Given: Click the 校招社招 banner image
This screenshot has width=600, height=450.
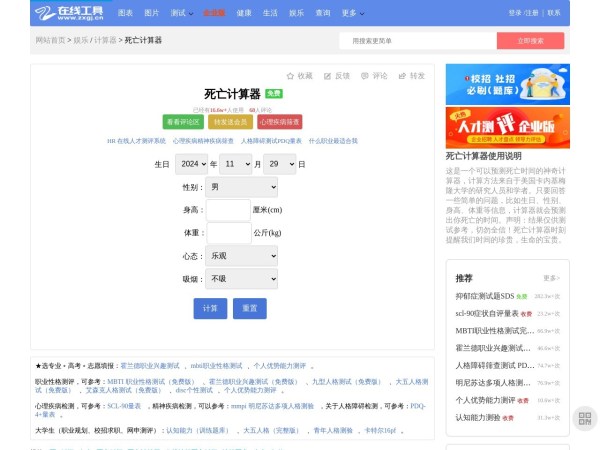Looking at the screenshot, I should (507, 85).
